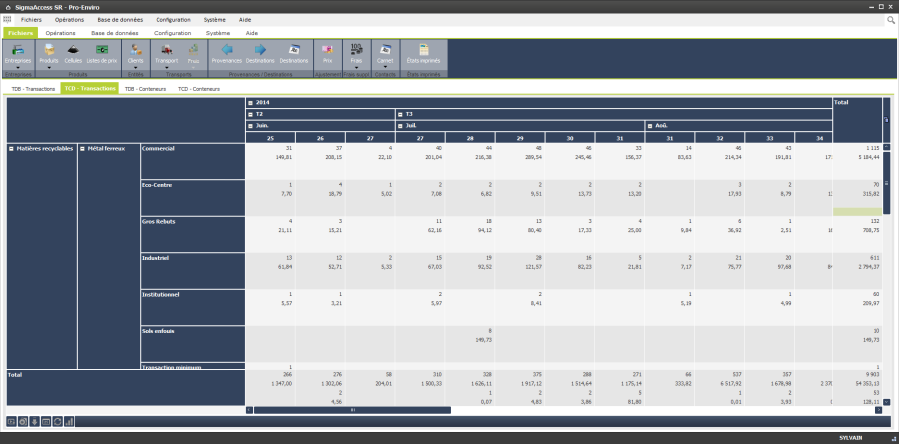Collapse the T2 quarter column group
The image size is (899, 444).
click(x=250, y=114)
